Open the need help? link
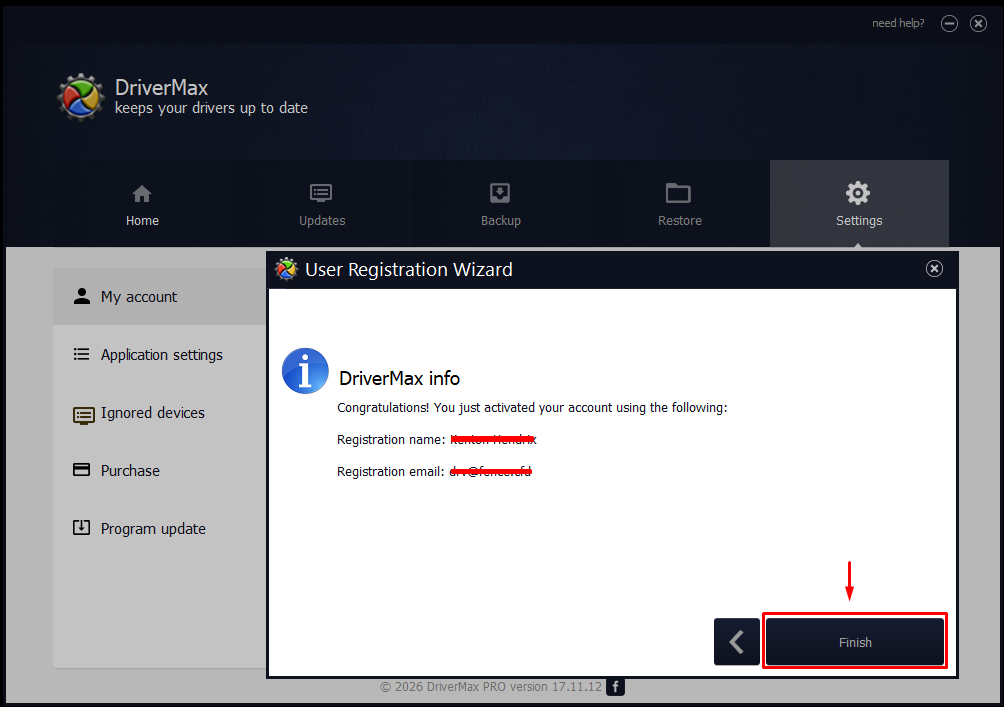This screenshot has width=1004, height=707. pyautogui.click(x=898, y=23)
